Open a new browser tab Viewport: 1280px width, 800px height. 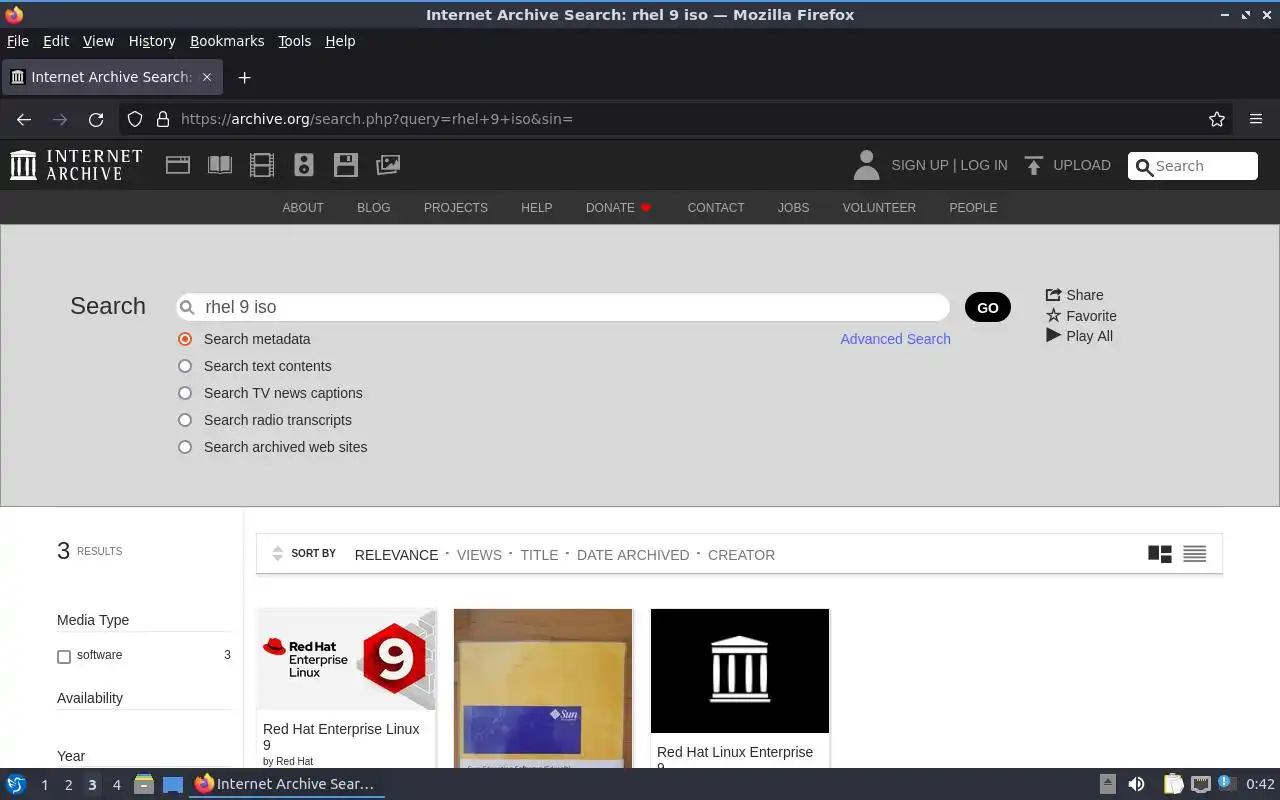(244, 77)
